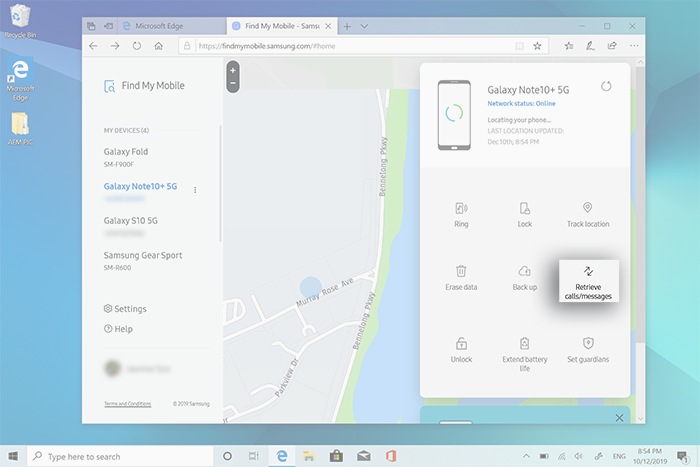Screen dimensions: 700x467
Task: Open Recycle Bin desktop icon
Action: [x=20, y=21]
